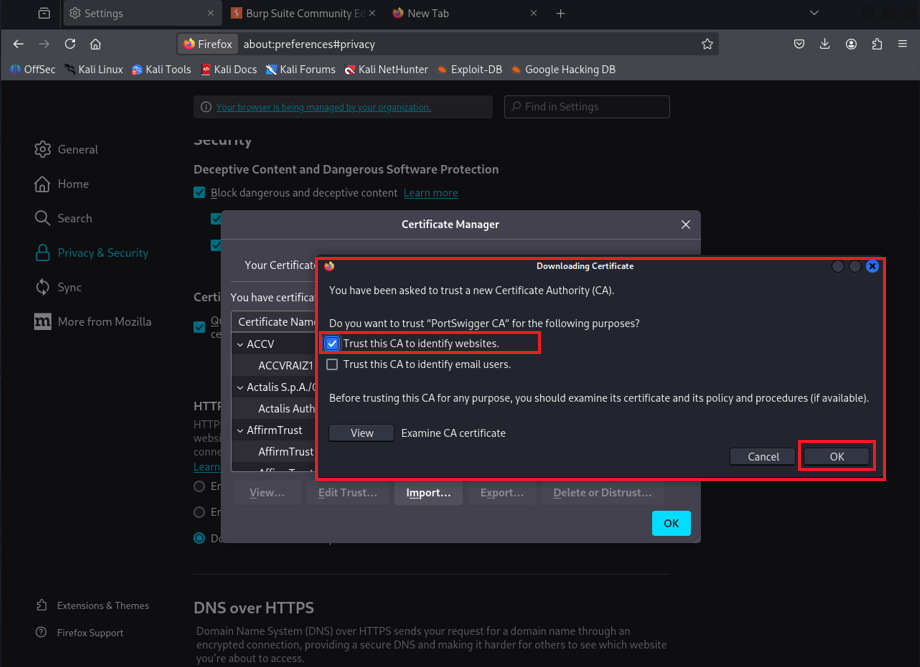Open the Kali NetHunter bookmark

(386, 69)
